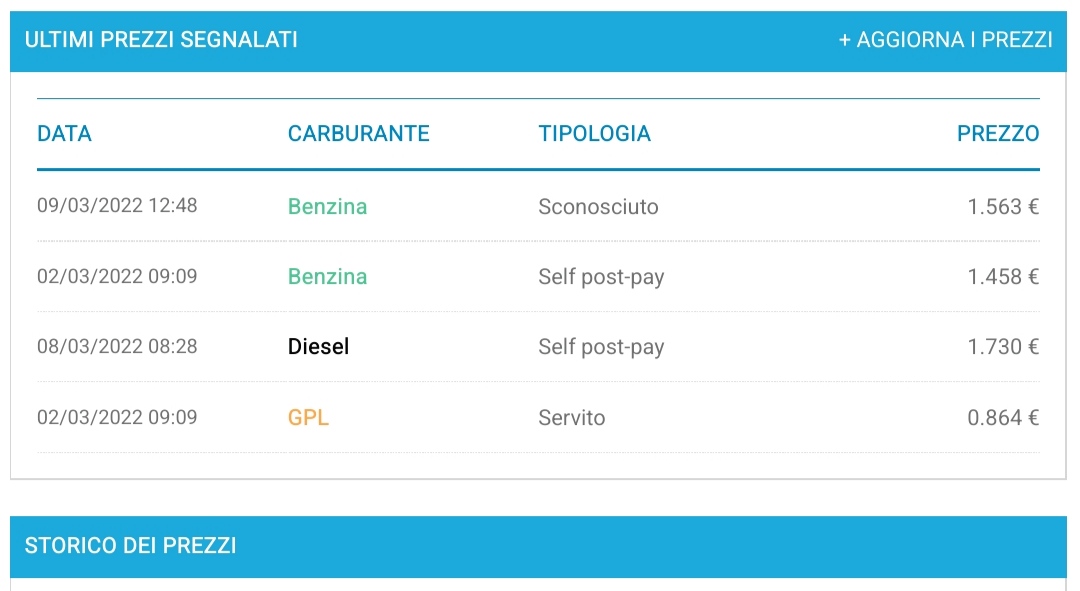Select the Sconosciuto type cell
Image resolution: width=1080 pixels, height=591 pixels.
598,207
